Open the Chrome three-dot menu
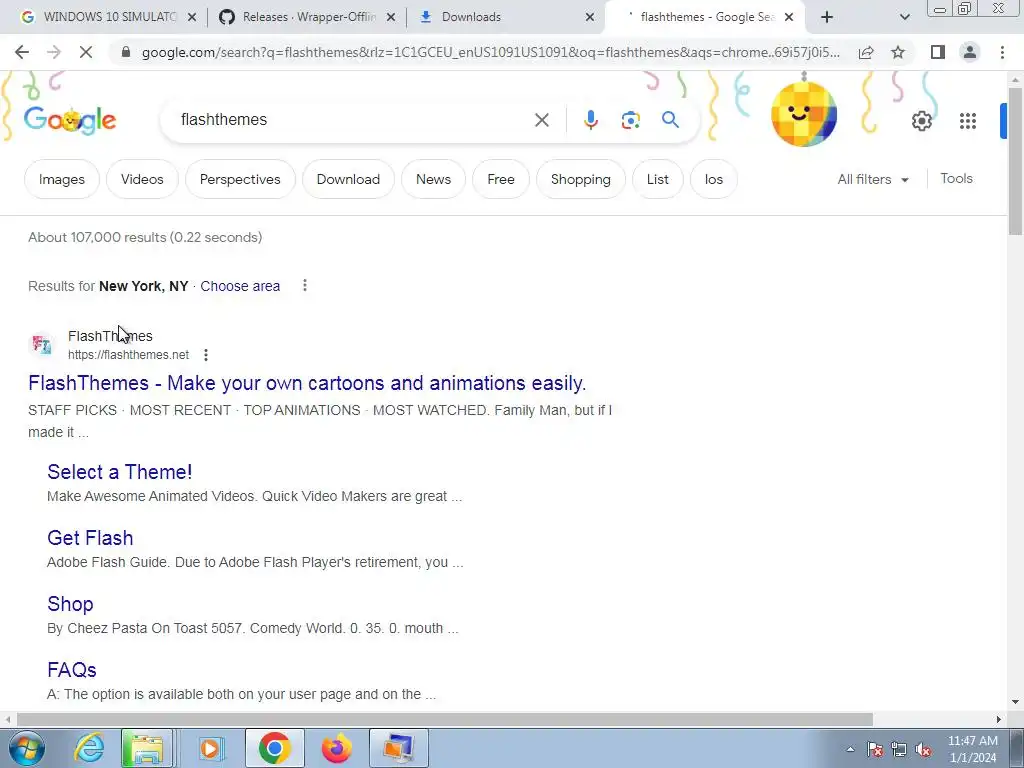The image size is (1024, 768). pyautogui.click(x=1002, y=52)
